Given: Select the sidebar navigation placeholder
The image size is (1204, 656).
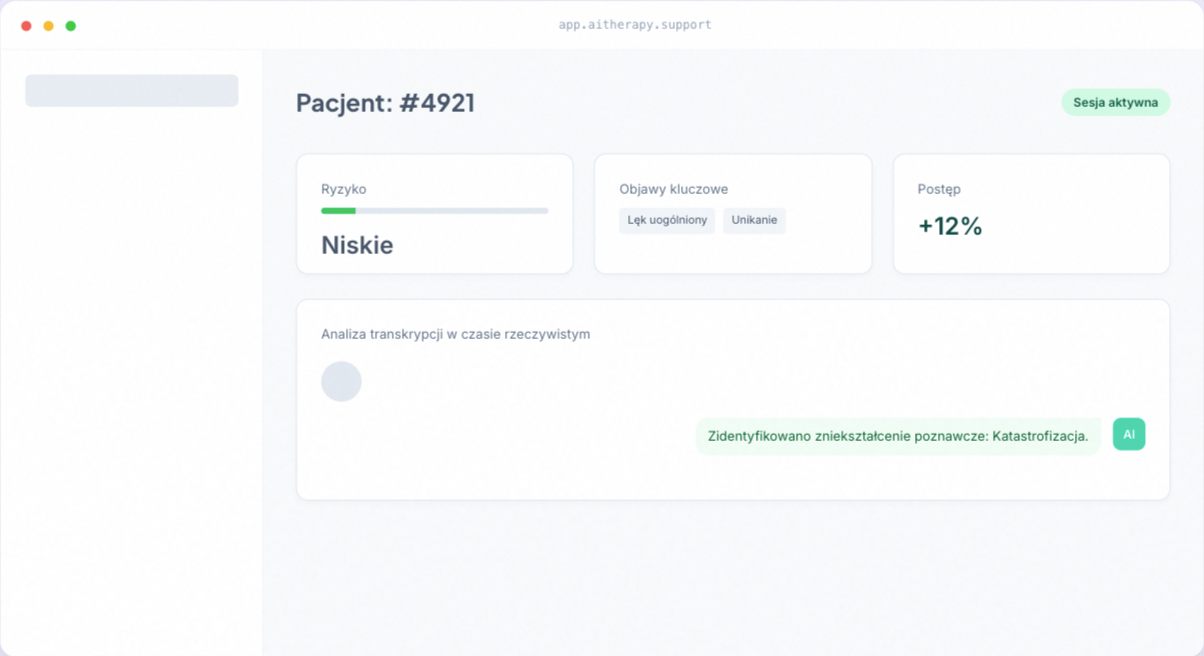Looking at the screenshot, I should [131, 89].
